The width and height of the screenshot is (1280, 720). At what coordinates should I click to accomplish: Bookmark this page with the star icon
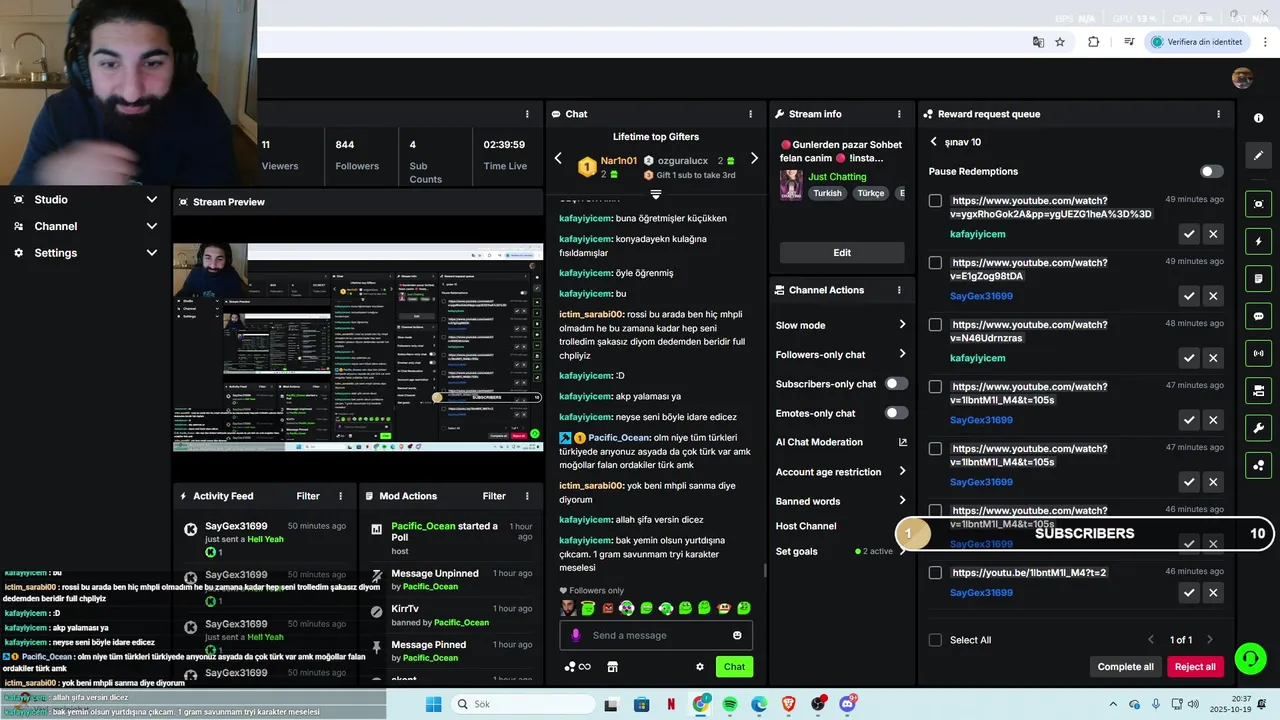tap(1060, 42)
